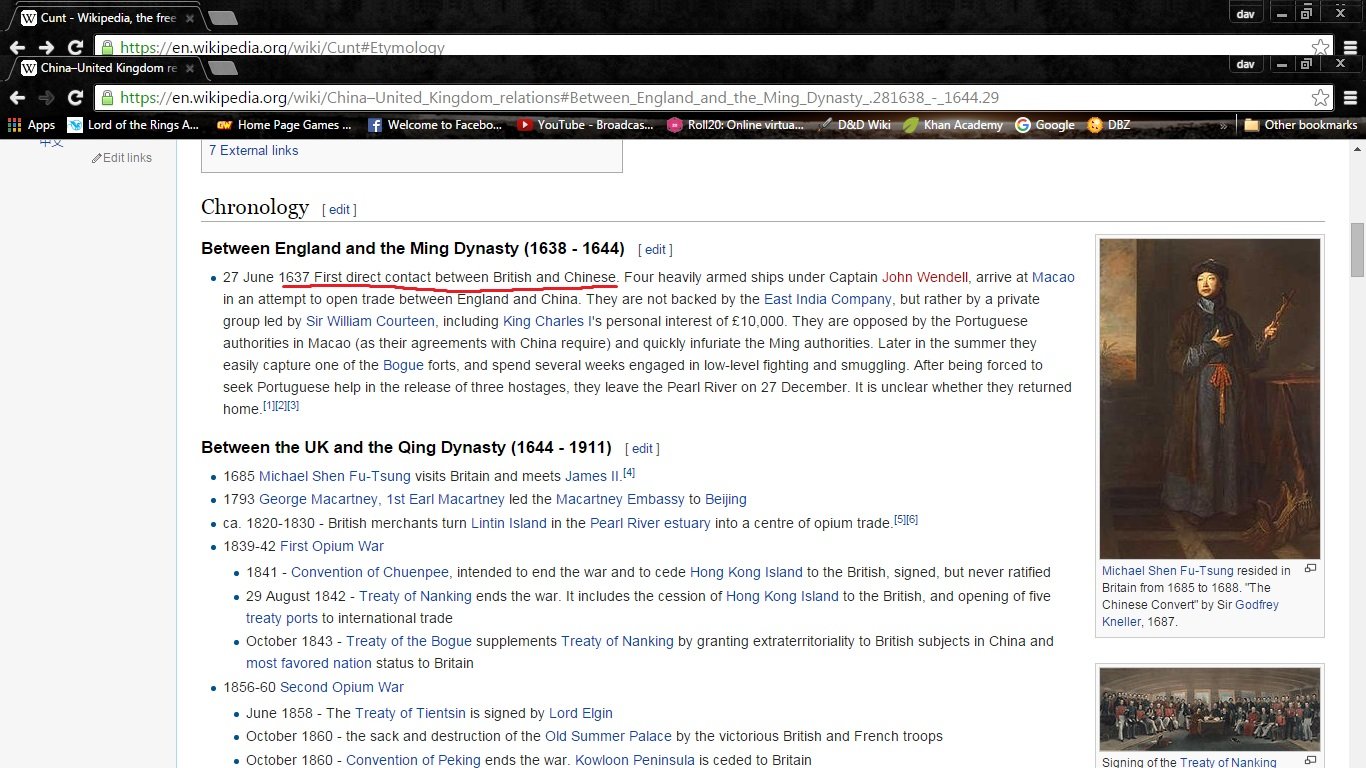Open the Apps shortcut in bookmarks bar
The image size is (1366, 768).
coord(31,125)
